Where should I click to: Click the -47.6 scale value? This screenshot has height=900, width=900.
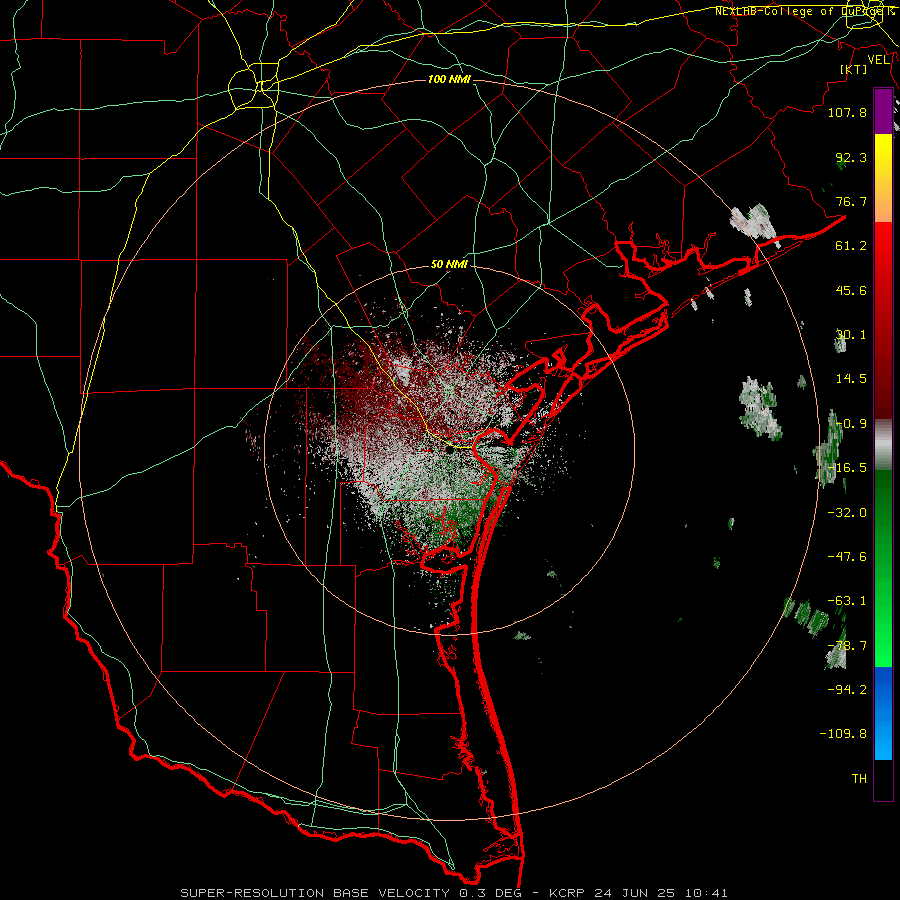[847, 557]
